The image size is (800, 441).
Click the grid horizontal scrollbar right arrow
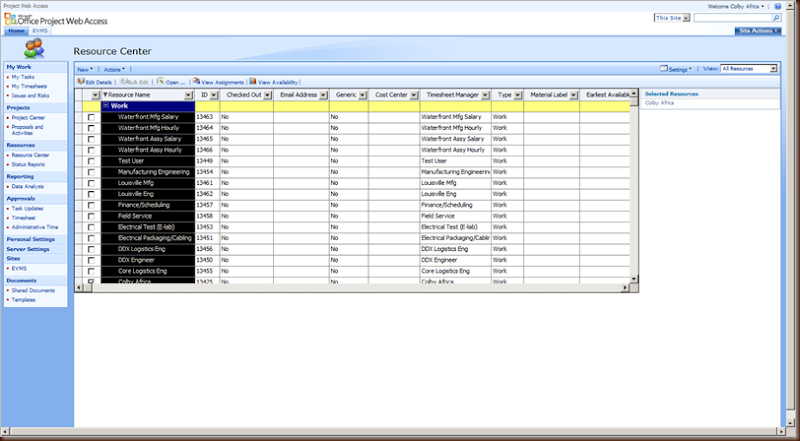click(x=624, y=288)
